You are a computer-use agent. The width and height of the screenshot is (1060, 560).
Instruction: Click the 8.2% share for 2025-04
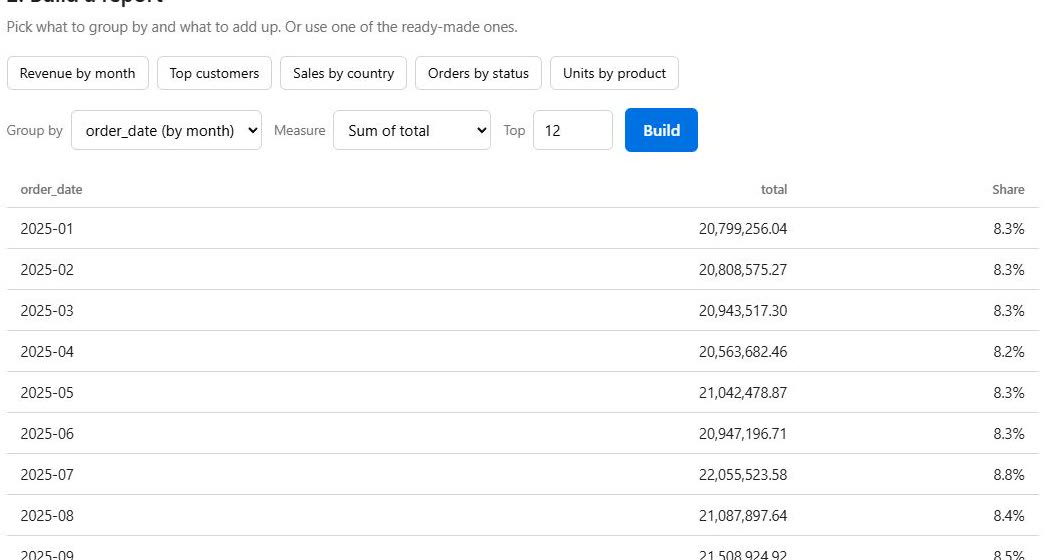(x=1009, y=352)
